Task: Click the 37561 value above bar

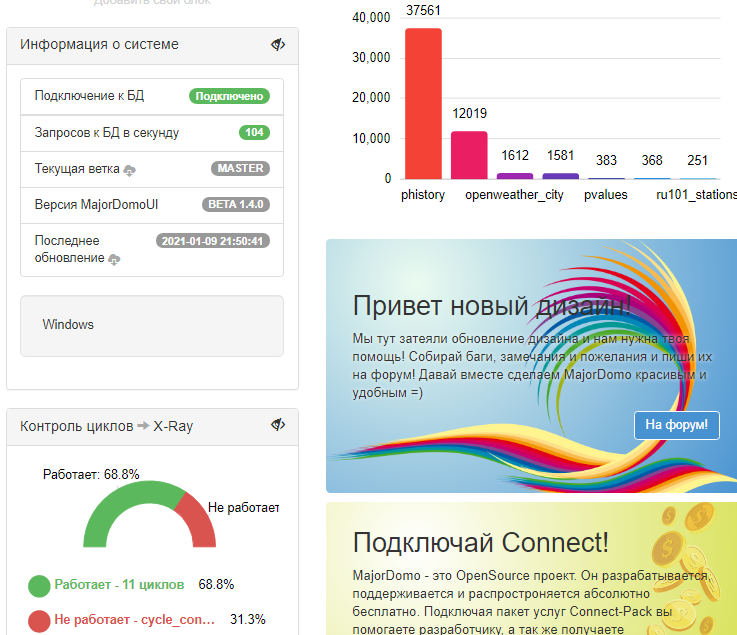Action: [423, 10]
